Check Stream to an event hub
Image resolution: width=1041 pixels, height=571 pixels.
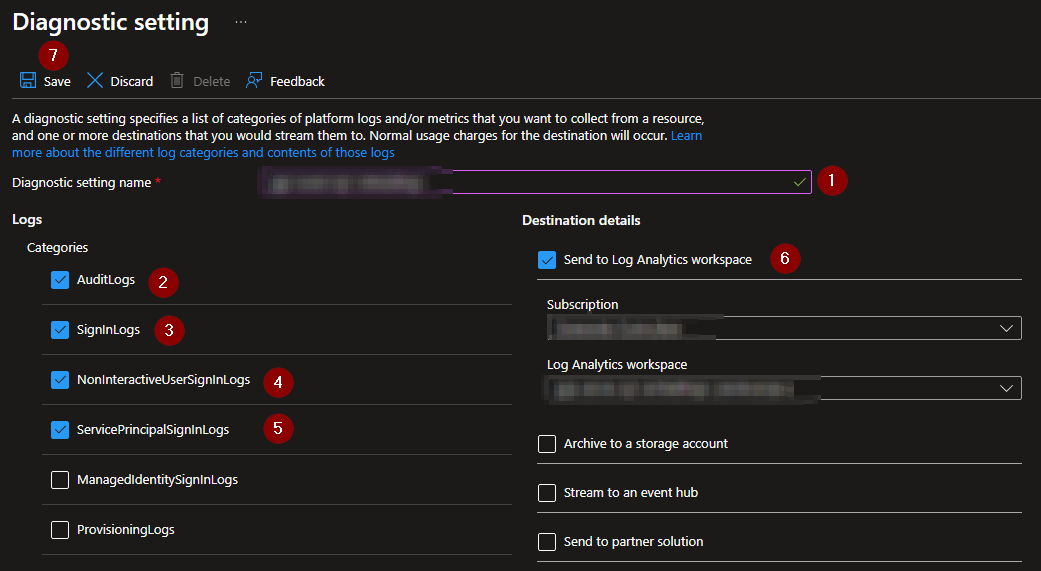click(x=547, y=493)
